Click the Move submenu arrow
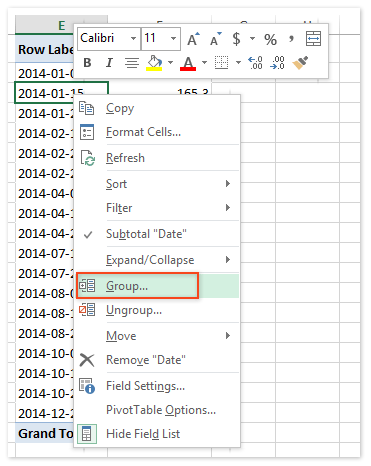This screenshot has width=371, height=466. point(228,335)
